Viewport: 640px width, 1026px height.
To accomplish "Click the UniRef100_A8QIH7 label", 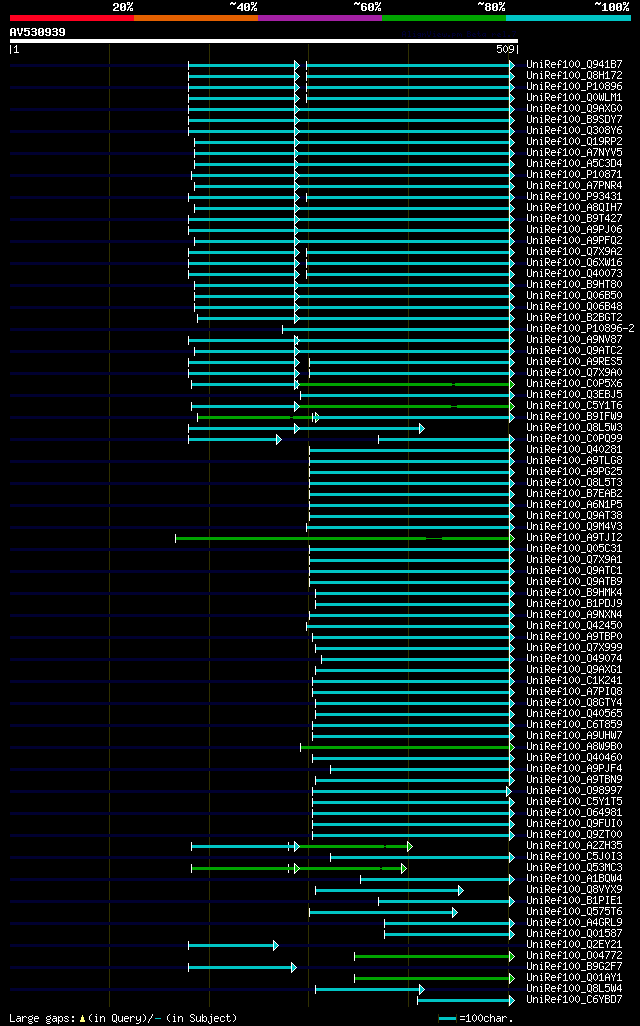I will [575, 207].
